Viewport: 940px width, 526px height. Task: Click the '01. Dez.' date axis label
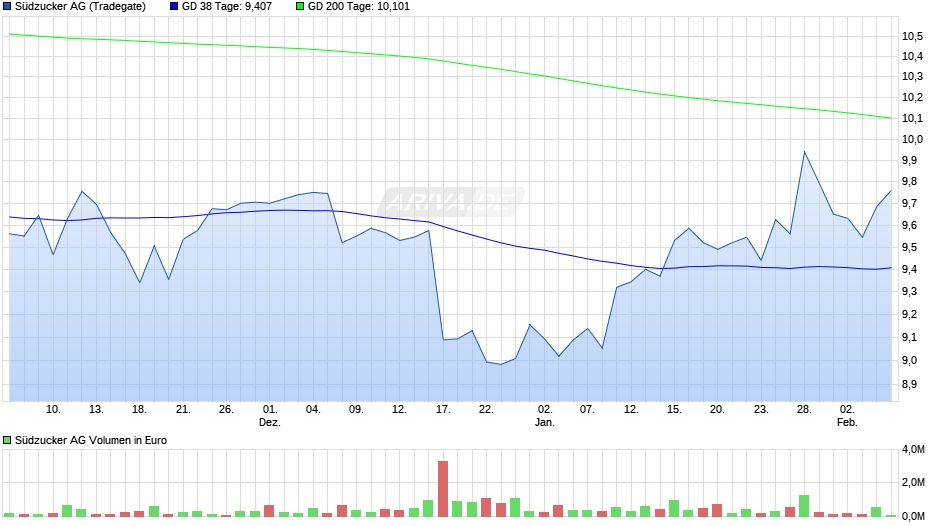coord(270,416)
